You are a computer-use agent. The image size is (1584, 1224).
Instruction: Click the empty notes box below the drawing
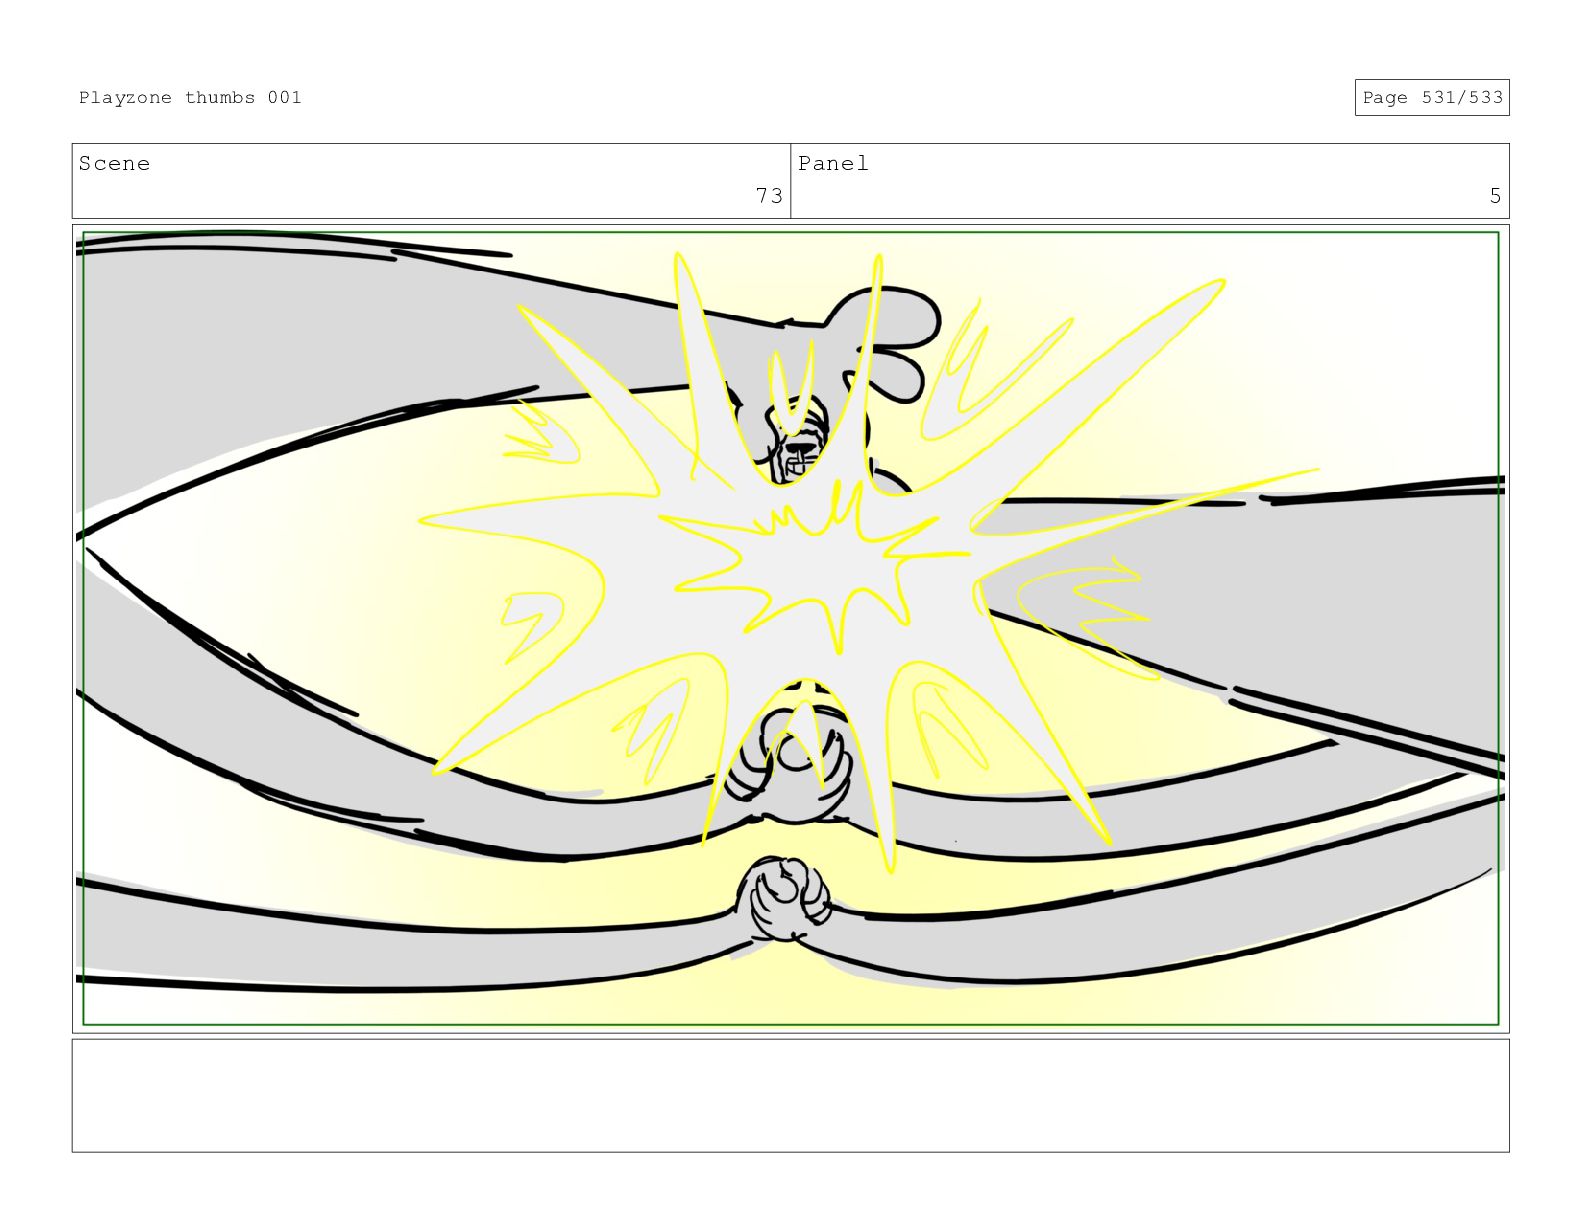point(790,1095)
